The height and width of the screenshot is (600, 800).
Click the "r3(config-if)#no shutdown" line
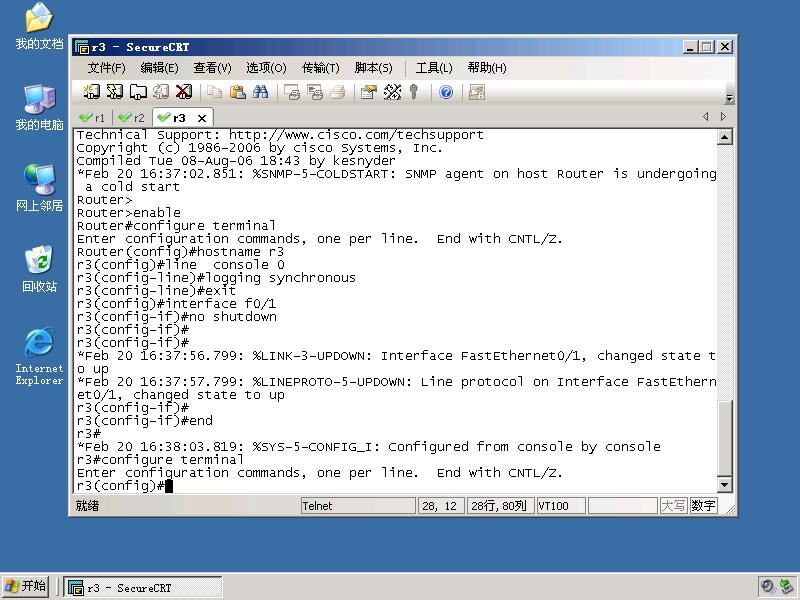coord(177,317)
